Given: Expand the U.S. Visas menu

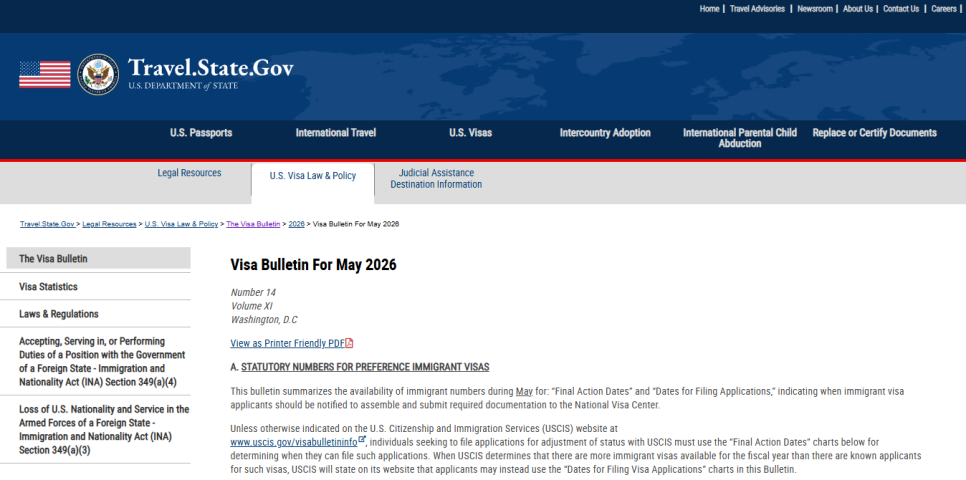Looking at the screenshot, I should pos(470,133).
